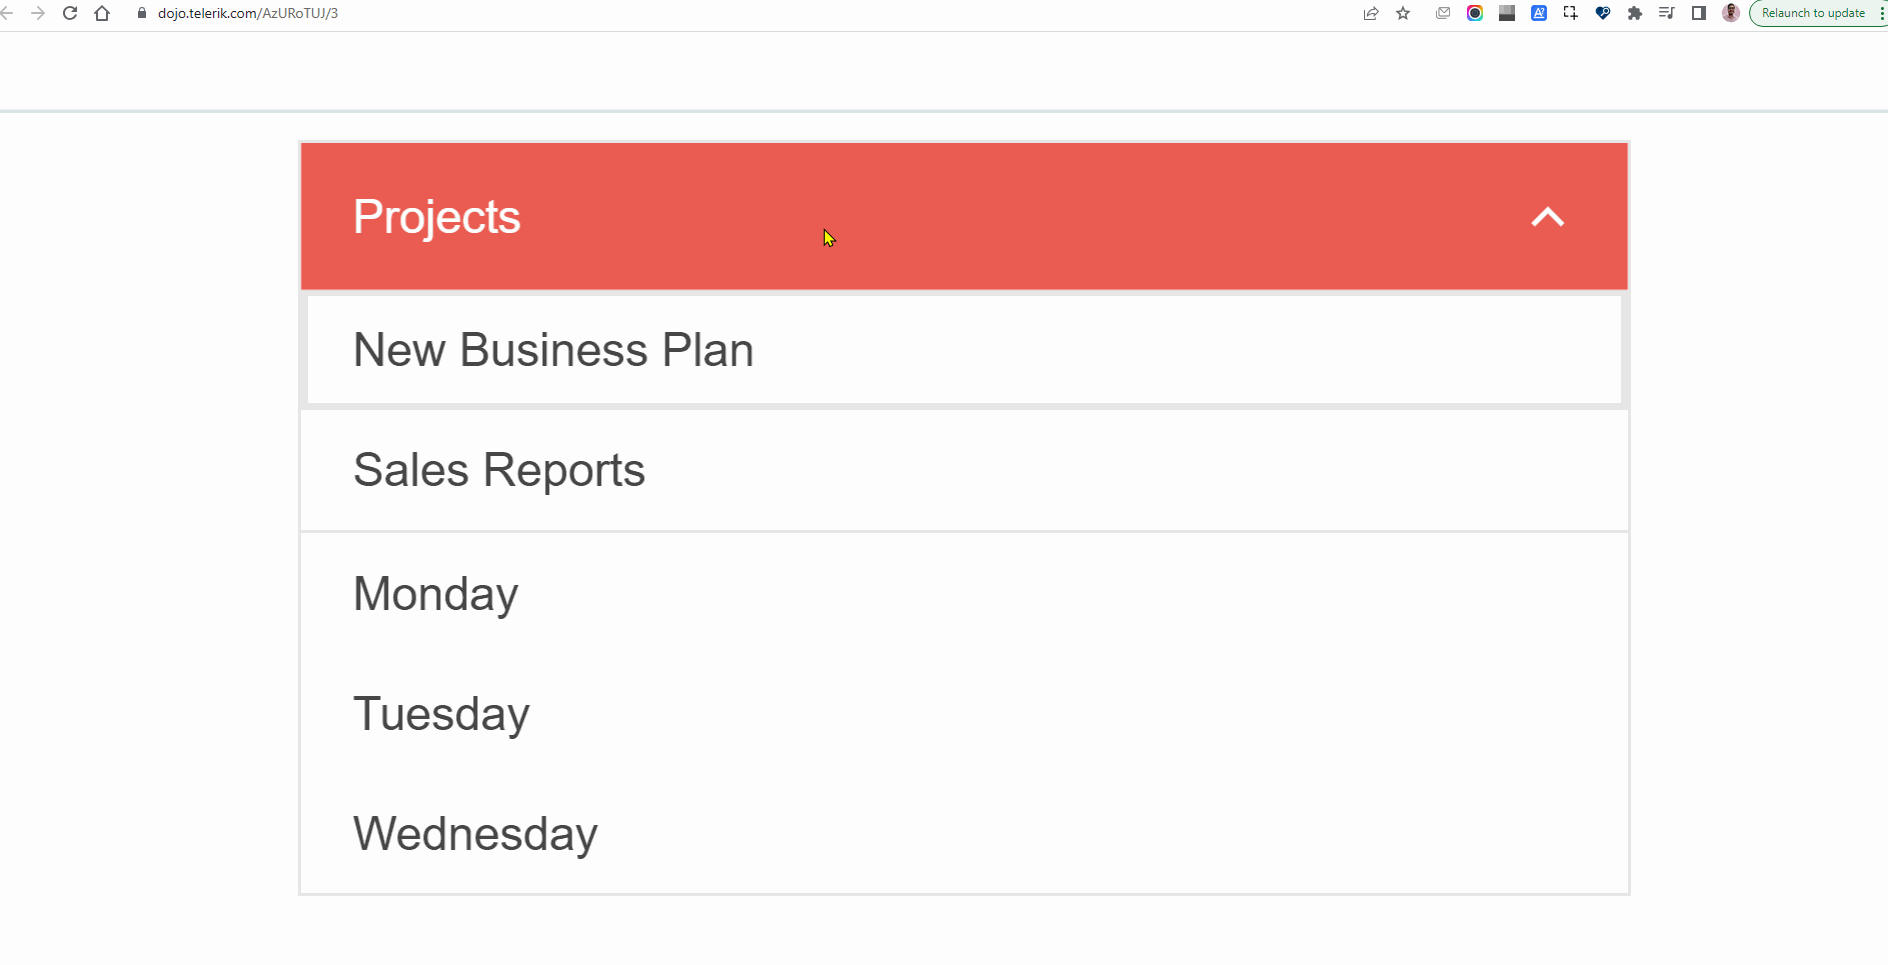Toggle the browser side panel
This screenshot has height=965, width=1888.
click(x=1699, y=13)
